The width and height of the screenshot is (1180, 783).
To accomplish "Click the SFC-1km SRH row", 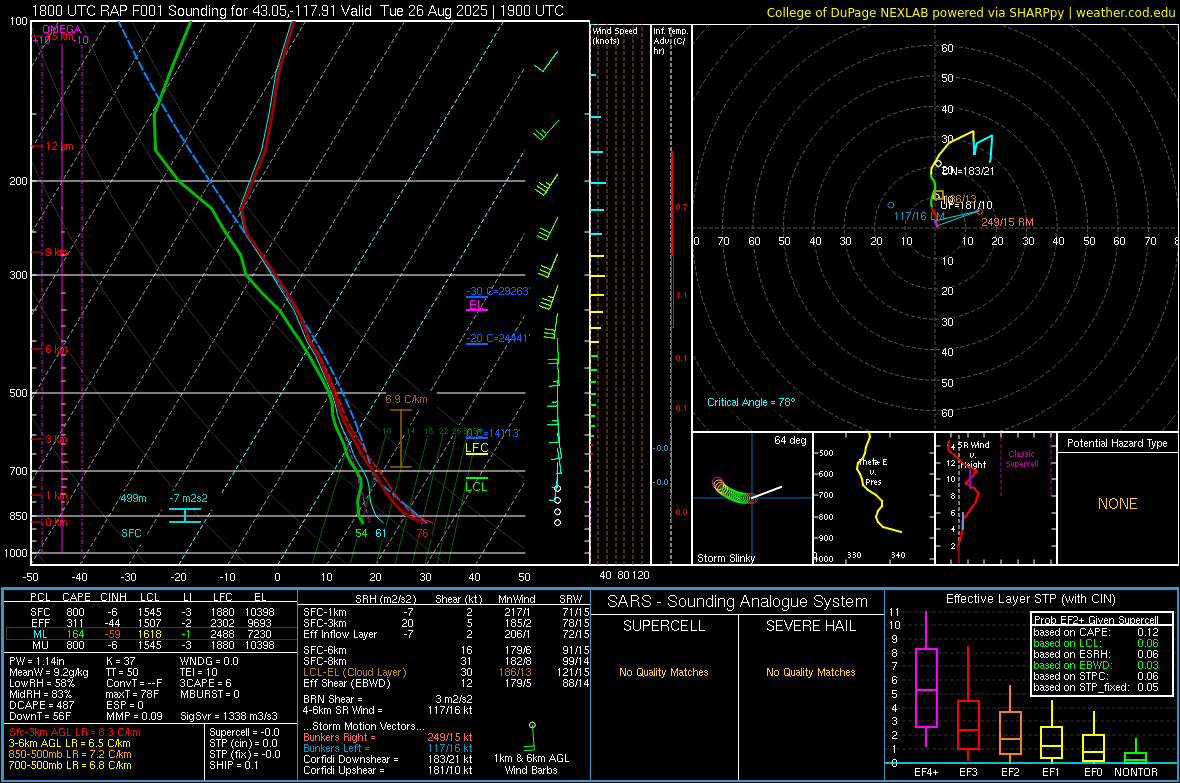I will tap(446, 612).
